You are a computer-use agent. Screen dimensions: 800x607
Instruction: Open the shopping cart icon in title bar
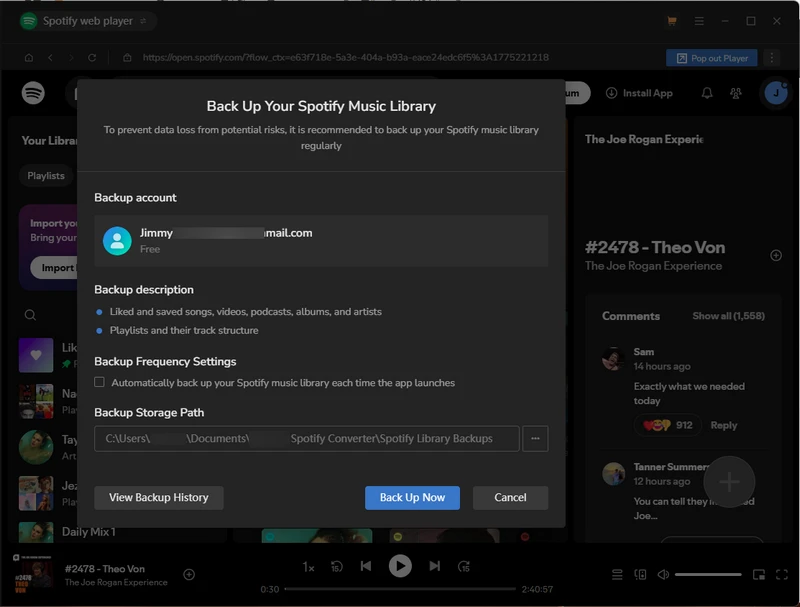(x=672, y=21)
